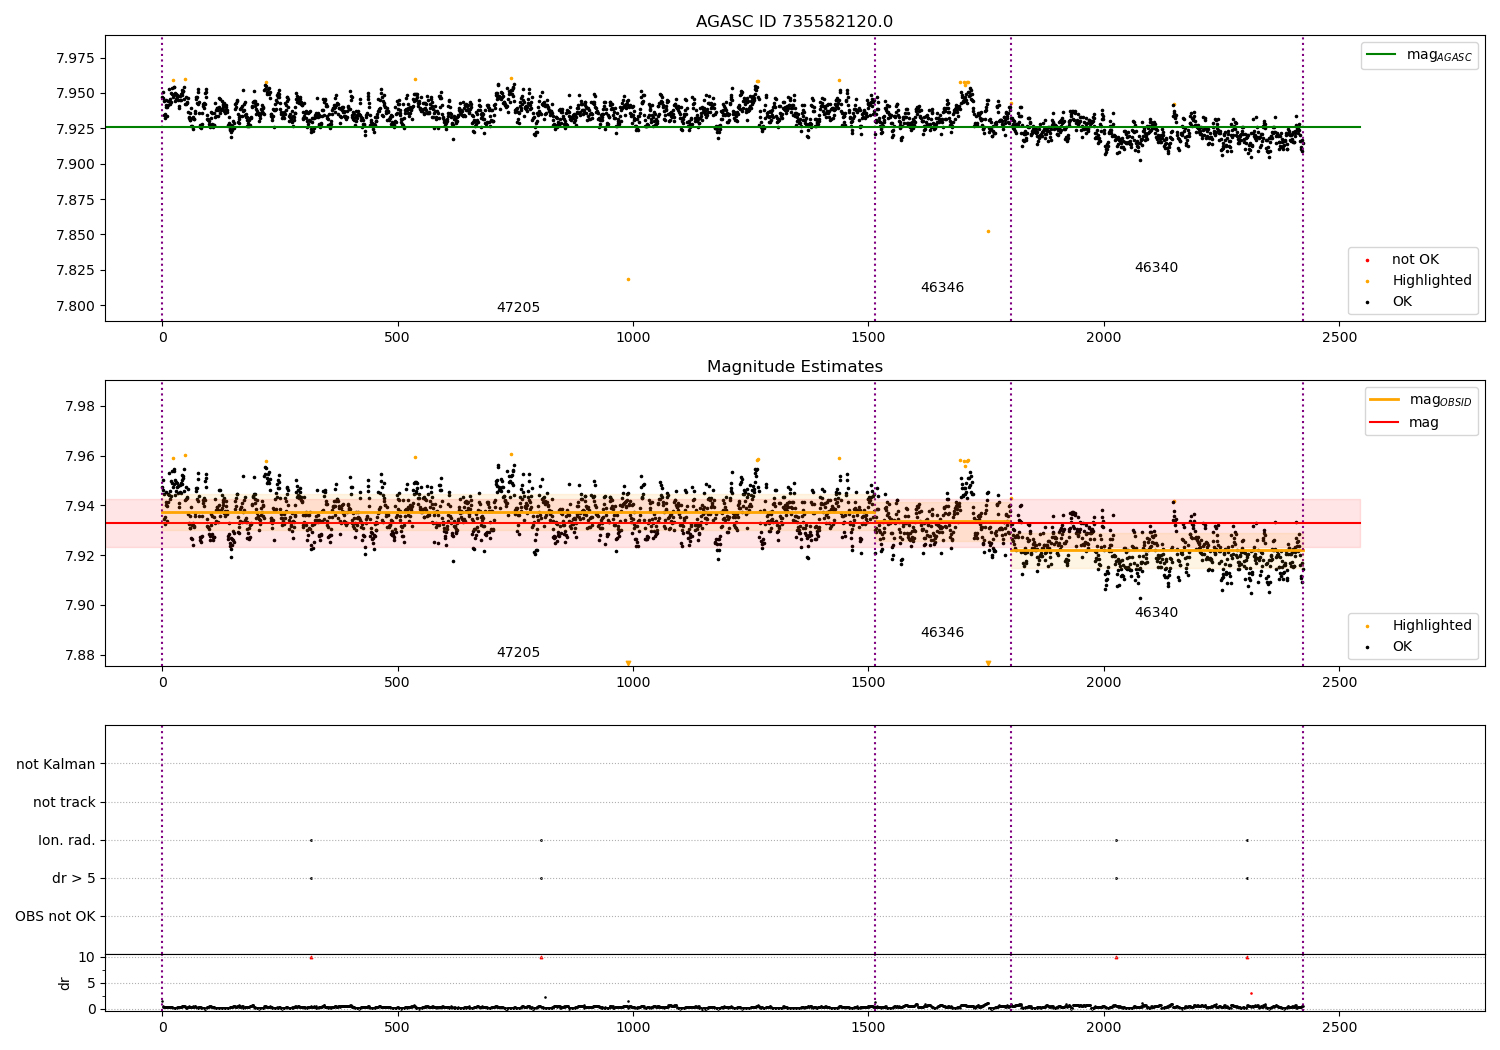The height and width of the screenshot is (1050, 1500).
Task: Click the 'not Kalman' row label
Action: tap(56, 765)
